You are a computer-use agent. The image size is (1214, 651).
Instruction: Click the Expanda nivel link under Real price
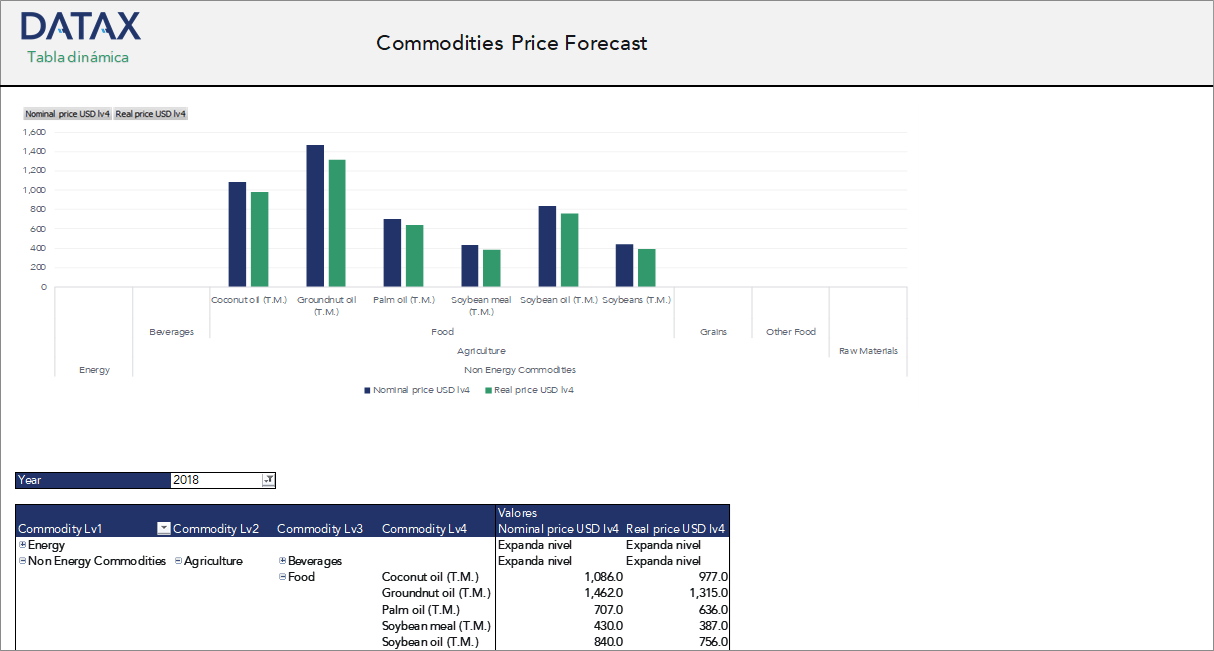663,544
